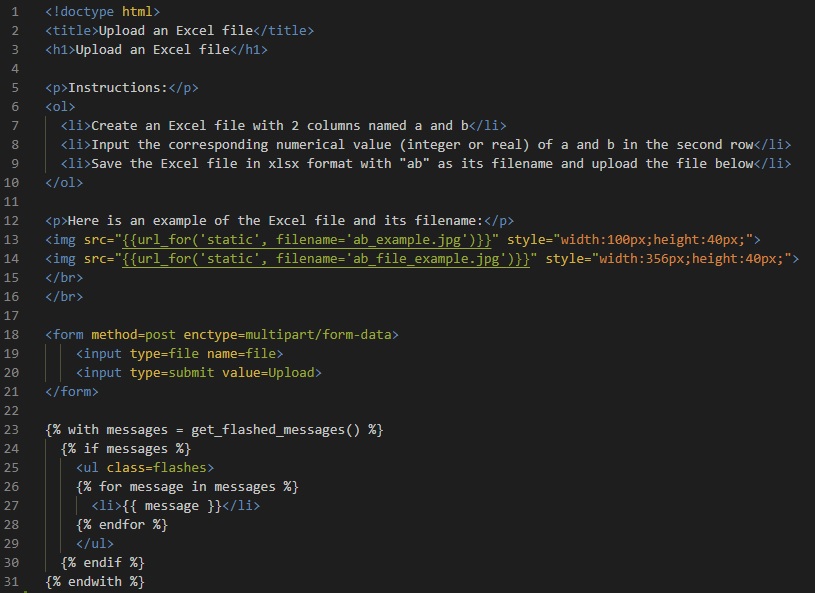Click the 'html' keyword in the doctype line
Viewport: 815px width, 593px height.
click(137, 11)
